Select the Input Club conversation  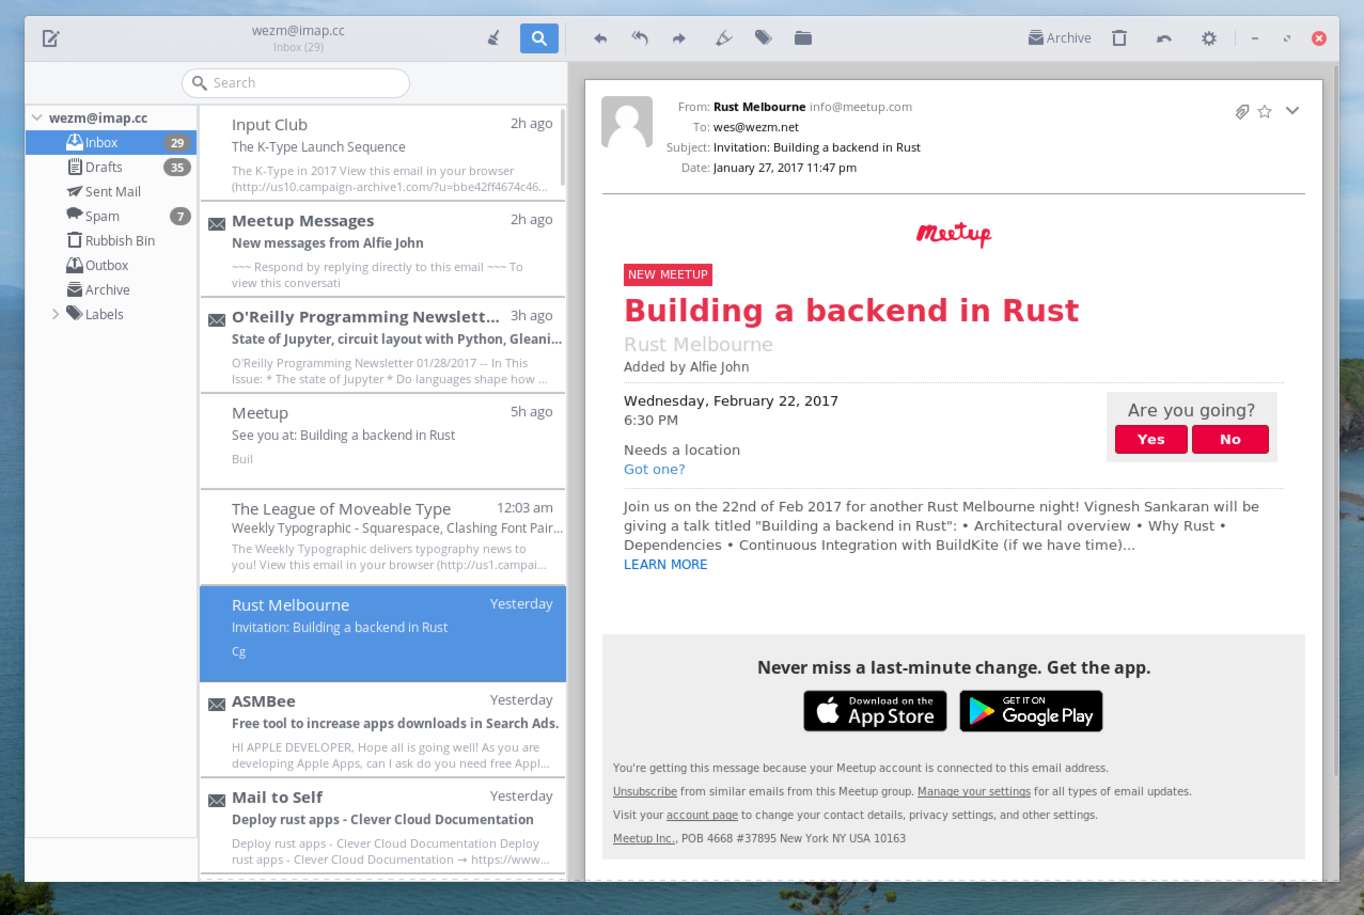coord(383,153)
